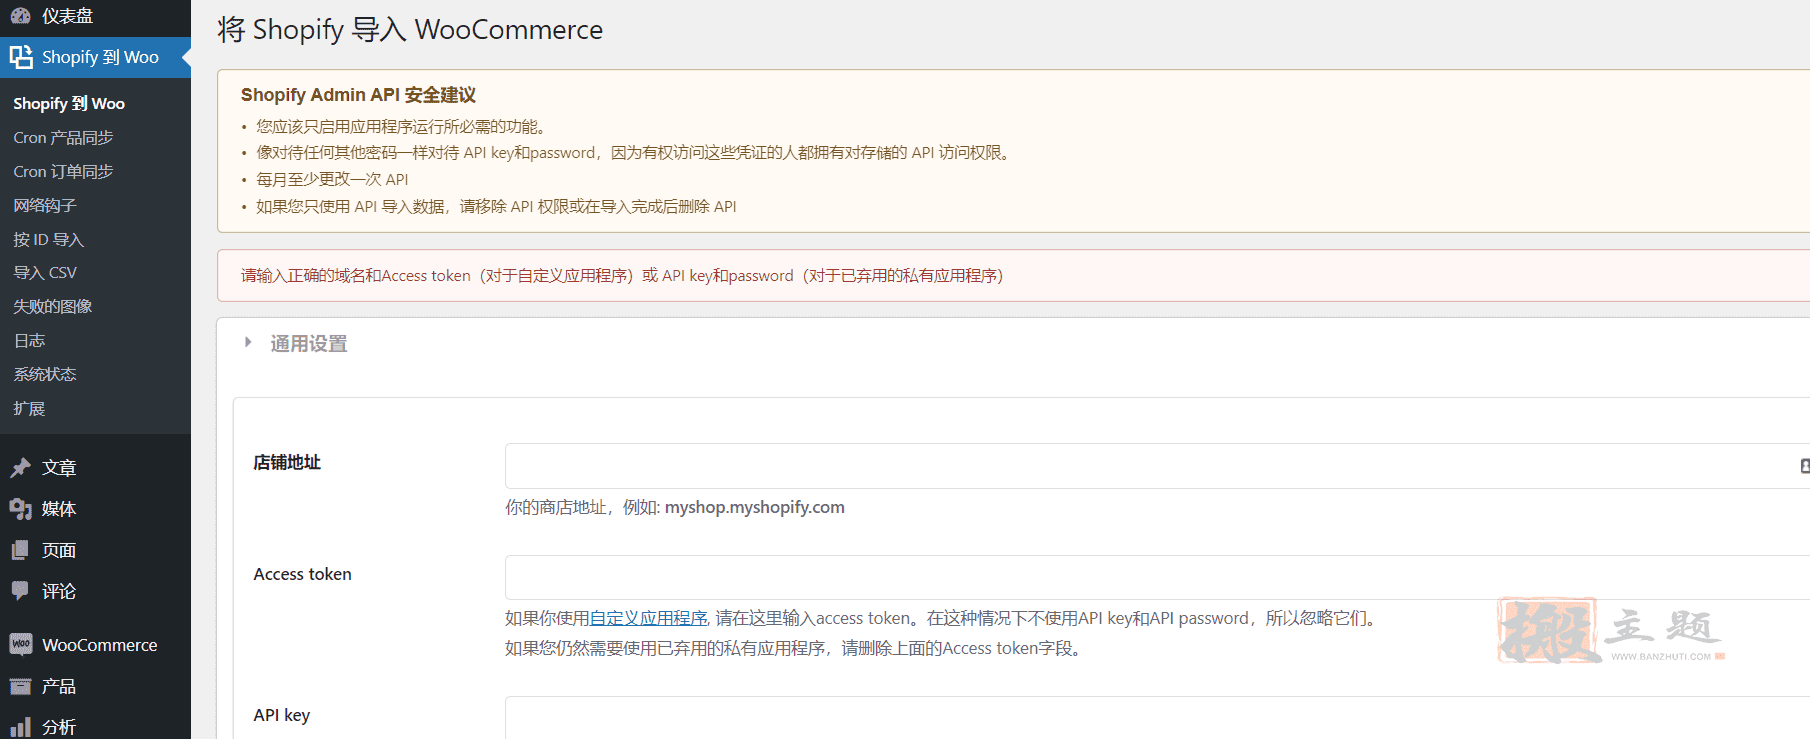Click the media icon beside 媒体
Viewport: 1810px width, 739px height.
point(20,509)
